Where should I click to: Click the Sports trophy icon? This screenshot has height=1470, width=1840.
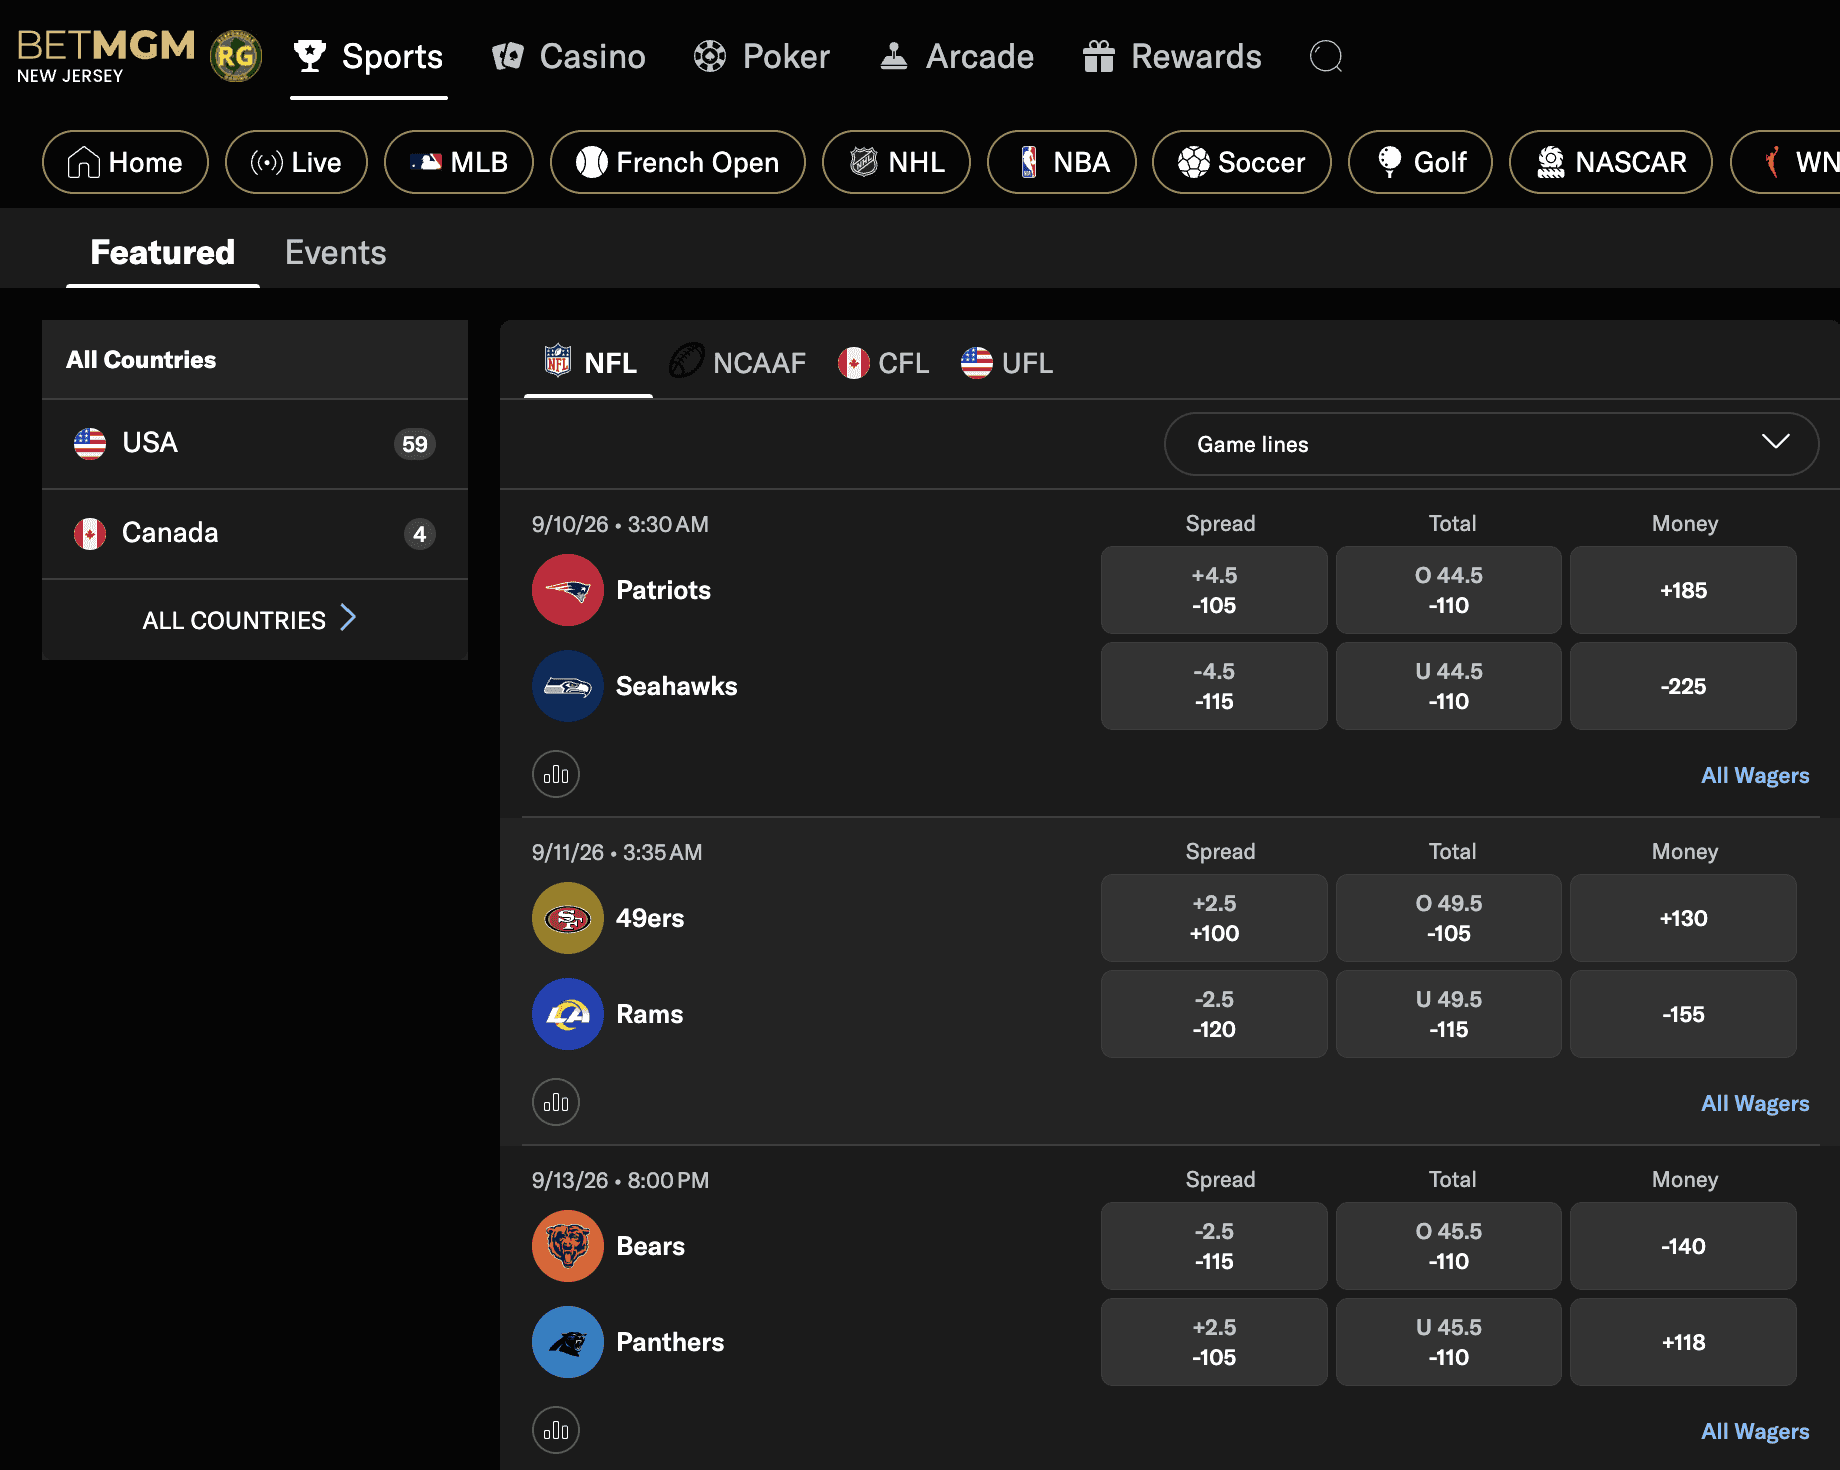[310, 56]
